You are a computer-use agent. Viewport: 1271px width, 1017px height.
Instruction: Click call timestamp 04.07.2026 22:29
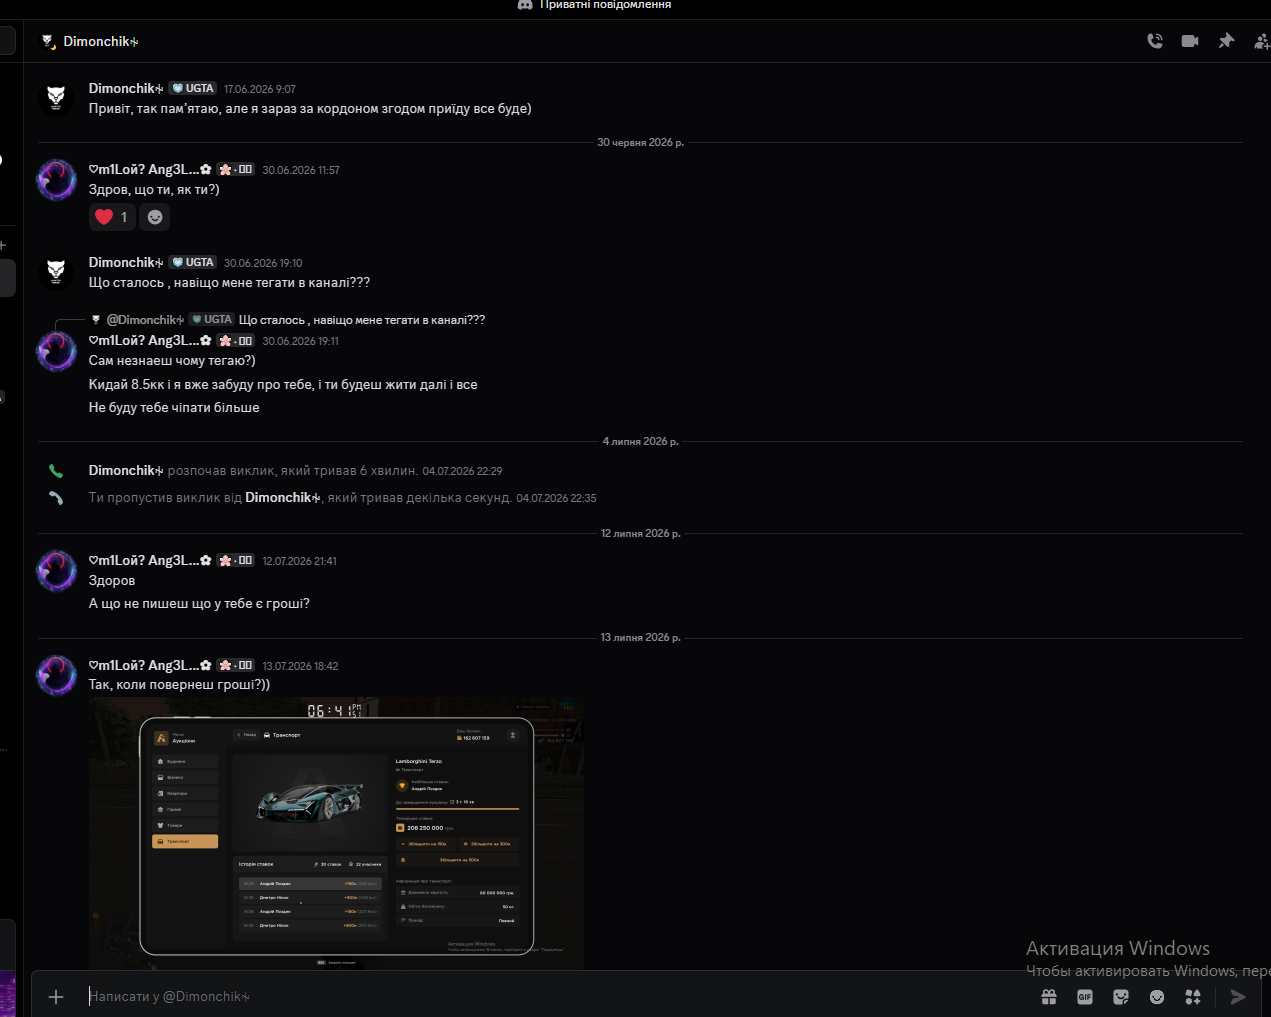tap(462, 471)
